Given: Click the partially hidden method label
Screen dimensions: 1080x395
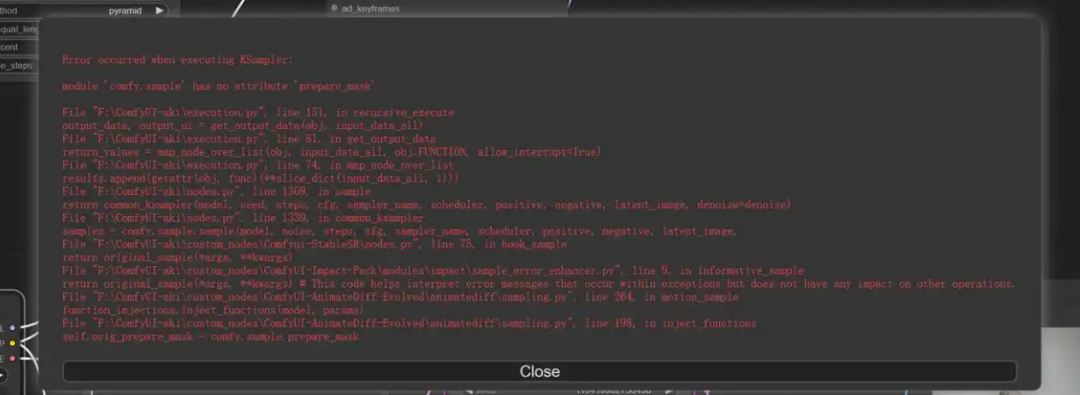Looking at the screenshot, I should (8, 10).
